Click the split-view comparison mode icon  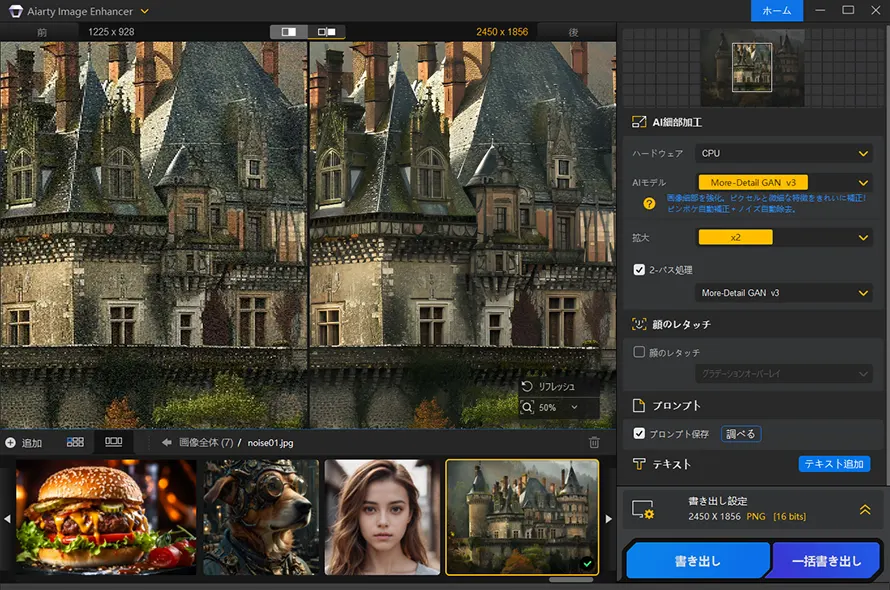tap(289, 31)
